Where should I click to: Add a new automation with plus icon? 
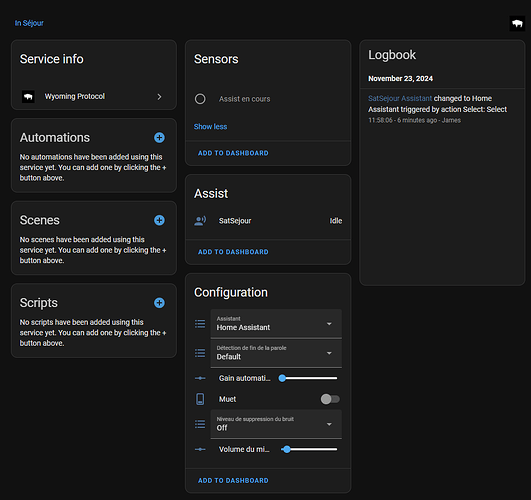[159, 138]
